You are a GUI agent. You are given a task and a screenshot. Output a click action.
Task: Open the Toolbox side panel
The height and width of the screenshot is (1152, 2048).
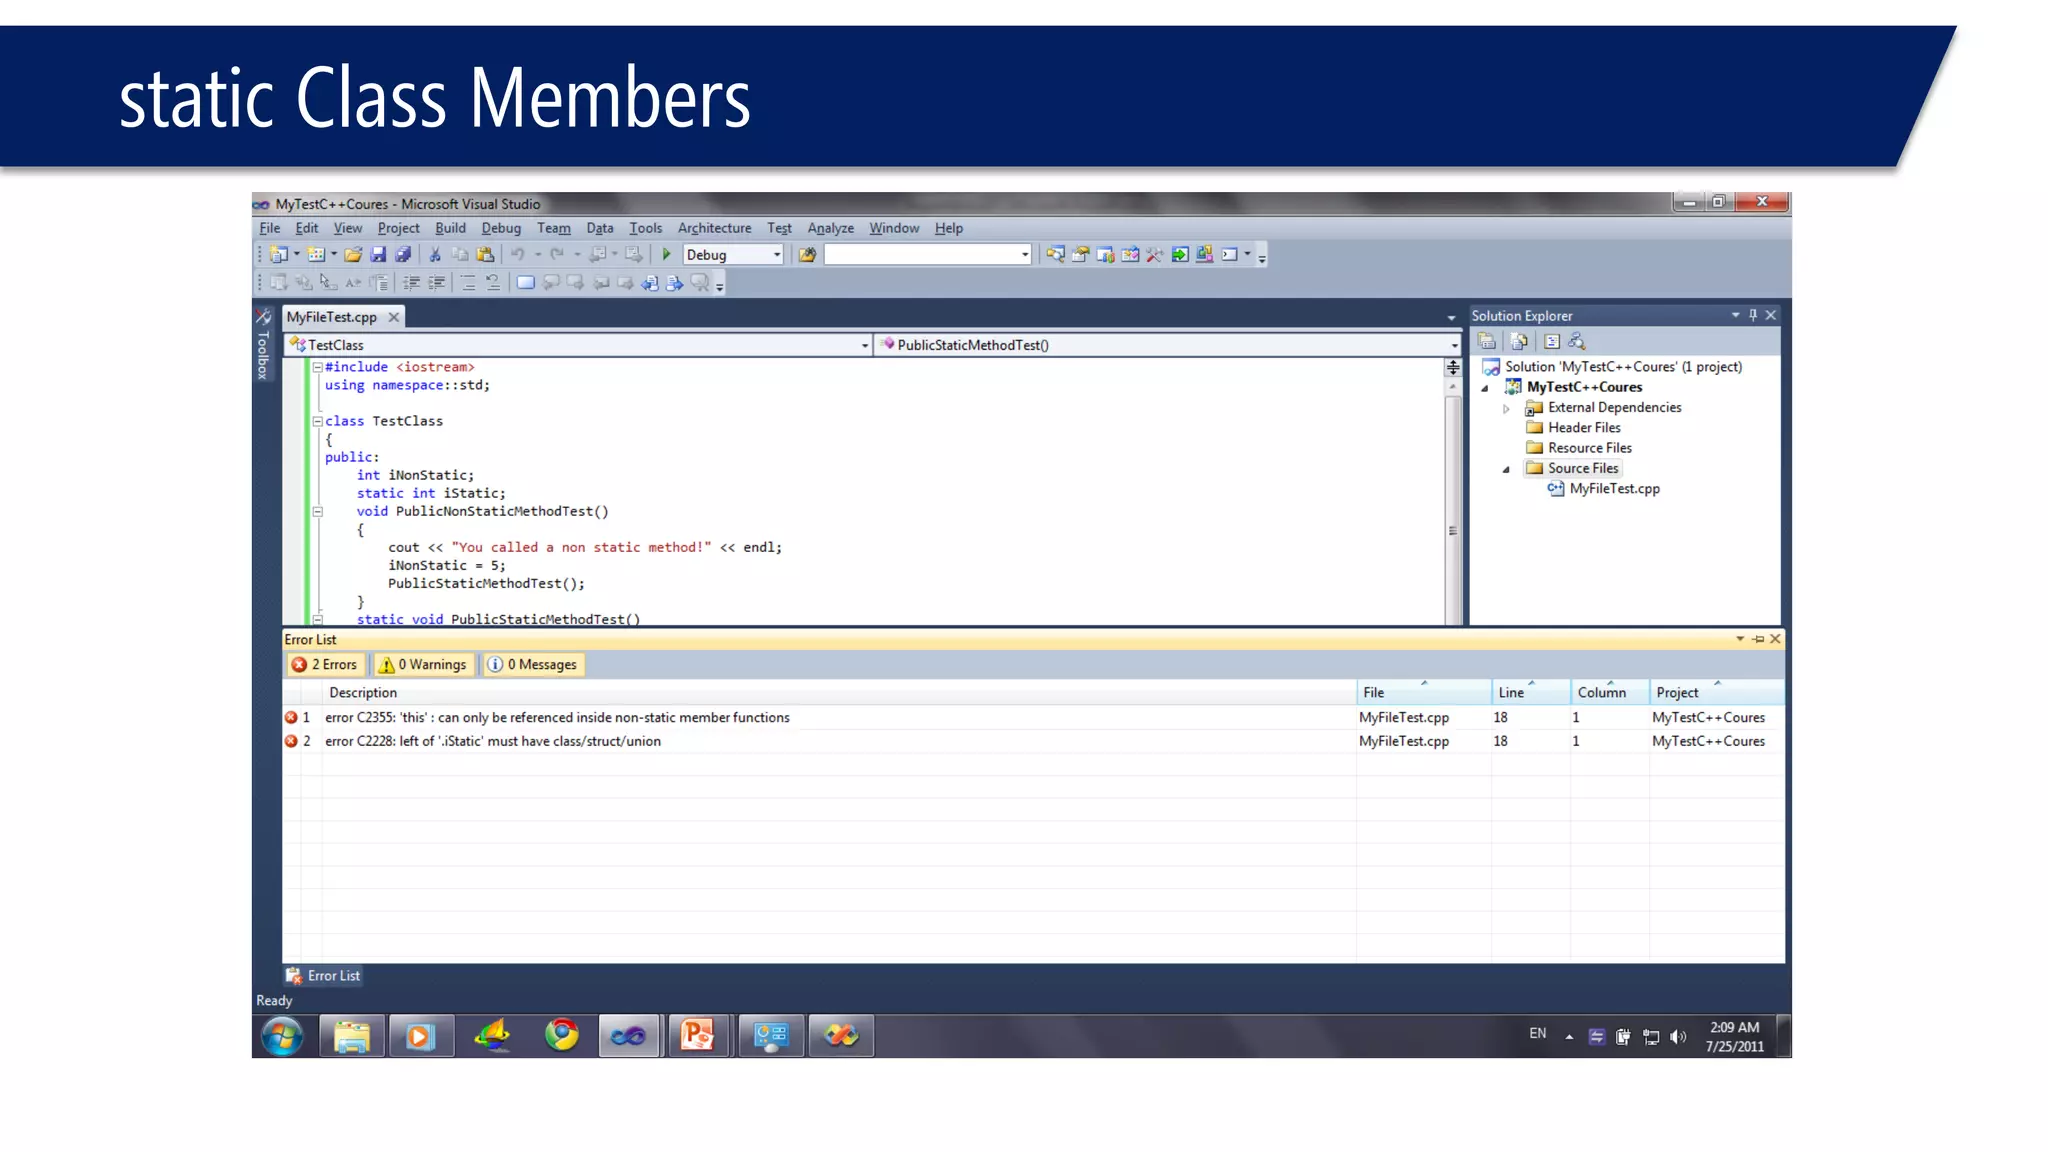pyautogui.click(x=263, y=347)
